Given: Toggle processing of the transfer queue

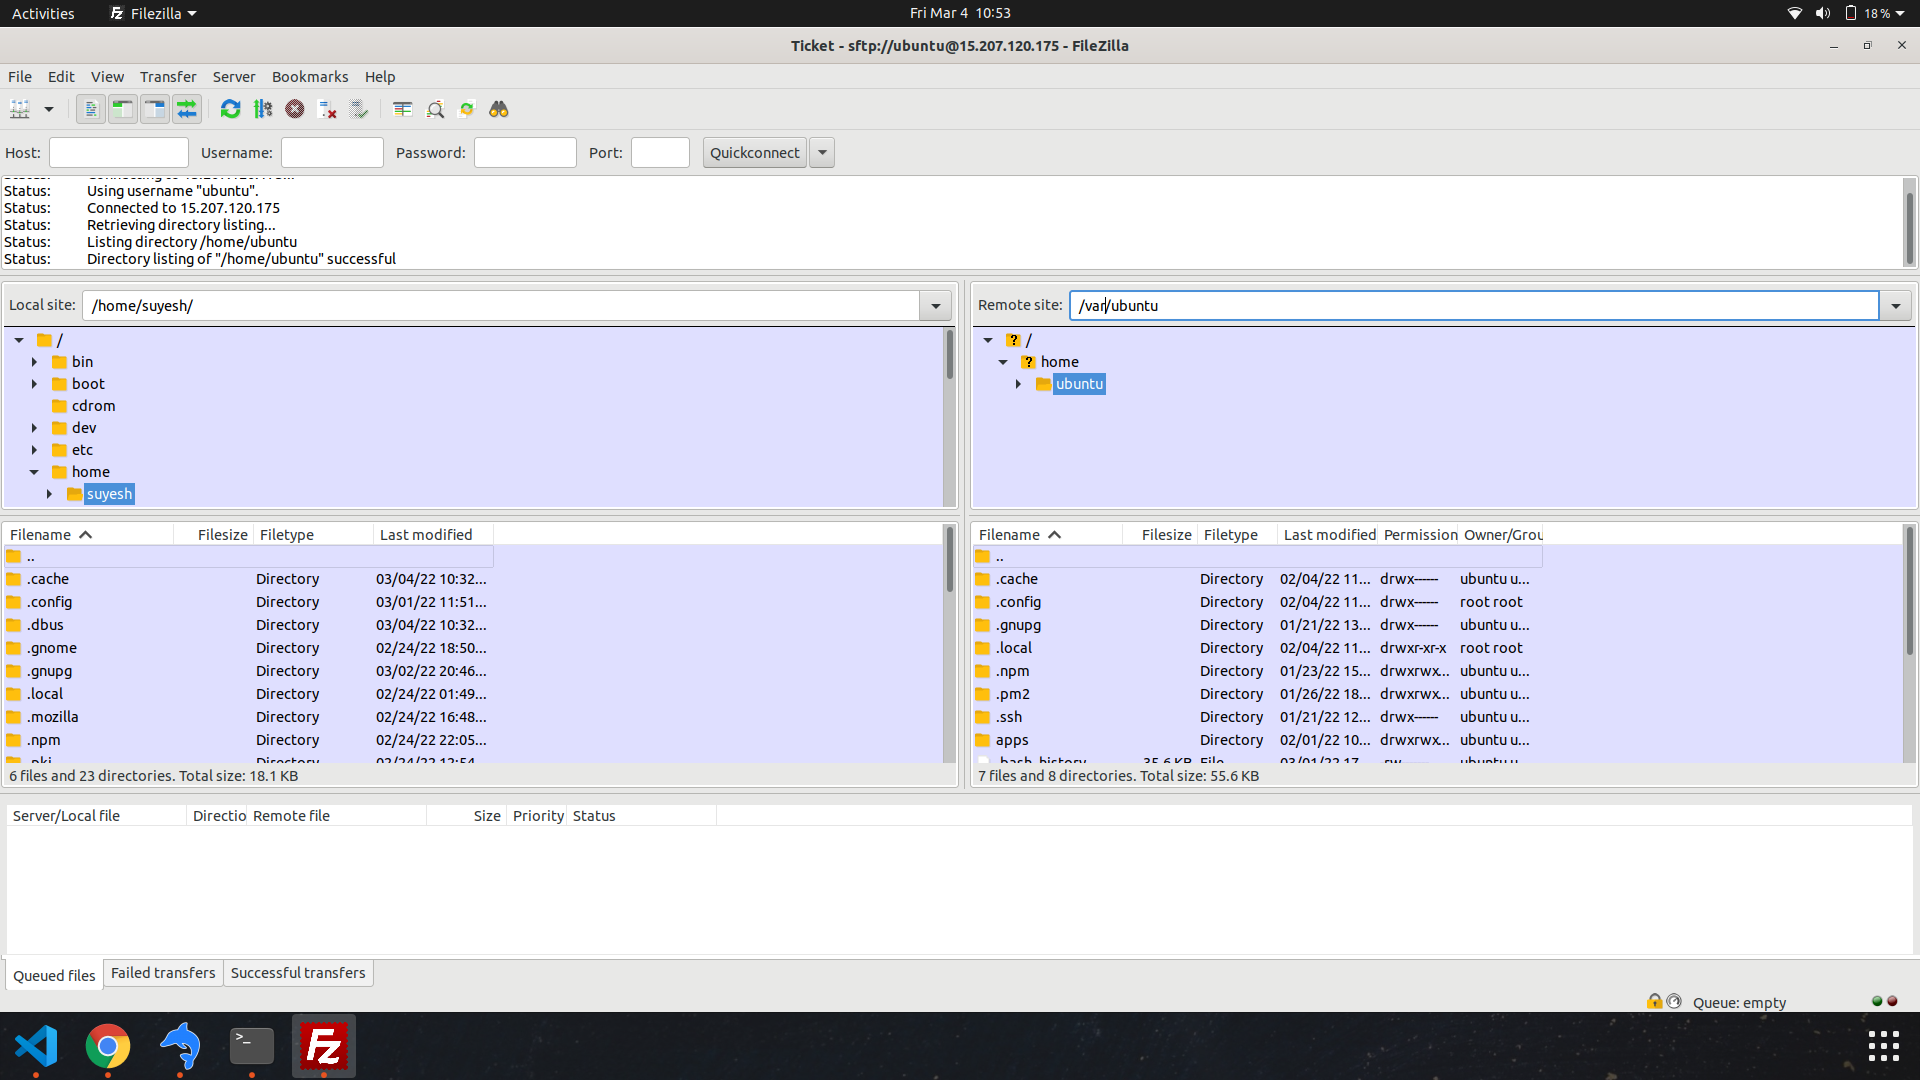Looking at the screenshot, I should pyautogui.click(x=263, y=109).
